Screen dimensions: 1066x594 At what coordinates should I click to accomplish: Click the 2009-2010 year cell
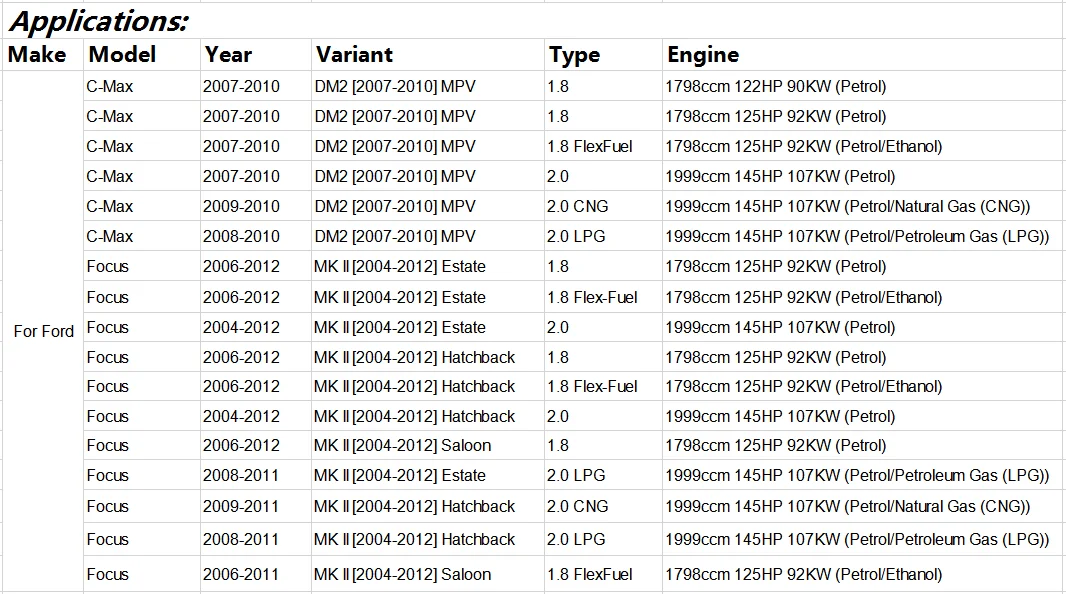click(x=241, y=206)
